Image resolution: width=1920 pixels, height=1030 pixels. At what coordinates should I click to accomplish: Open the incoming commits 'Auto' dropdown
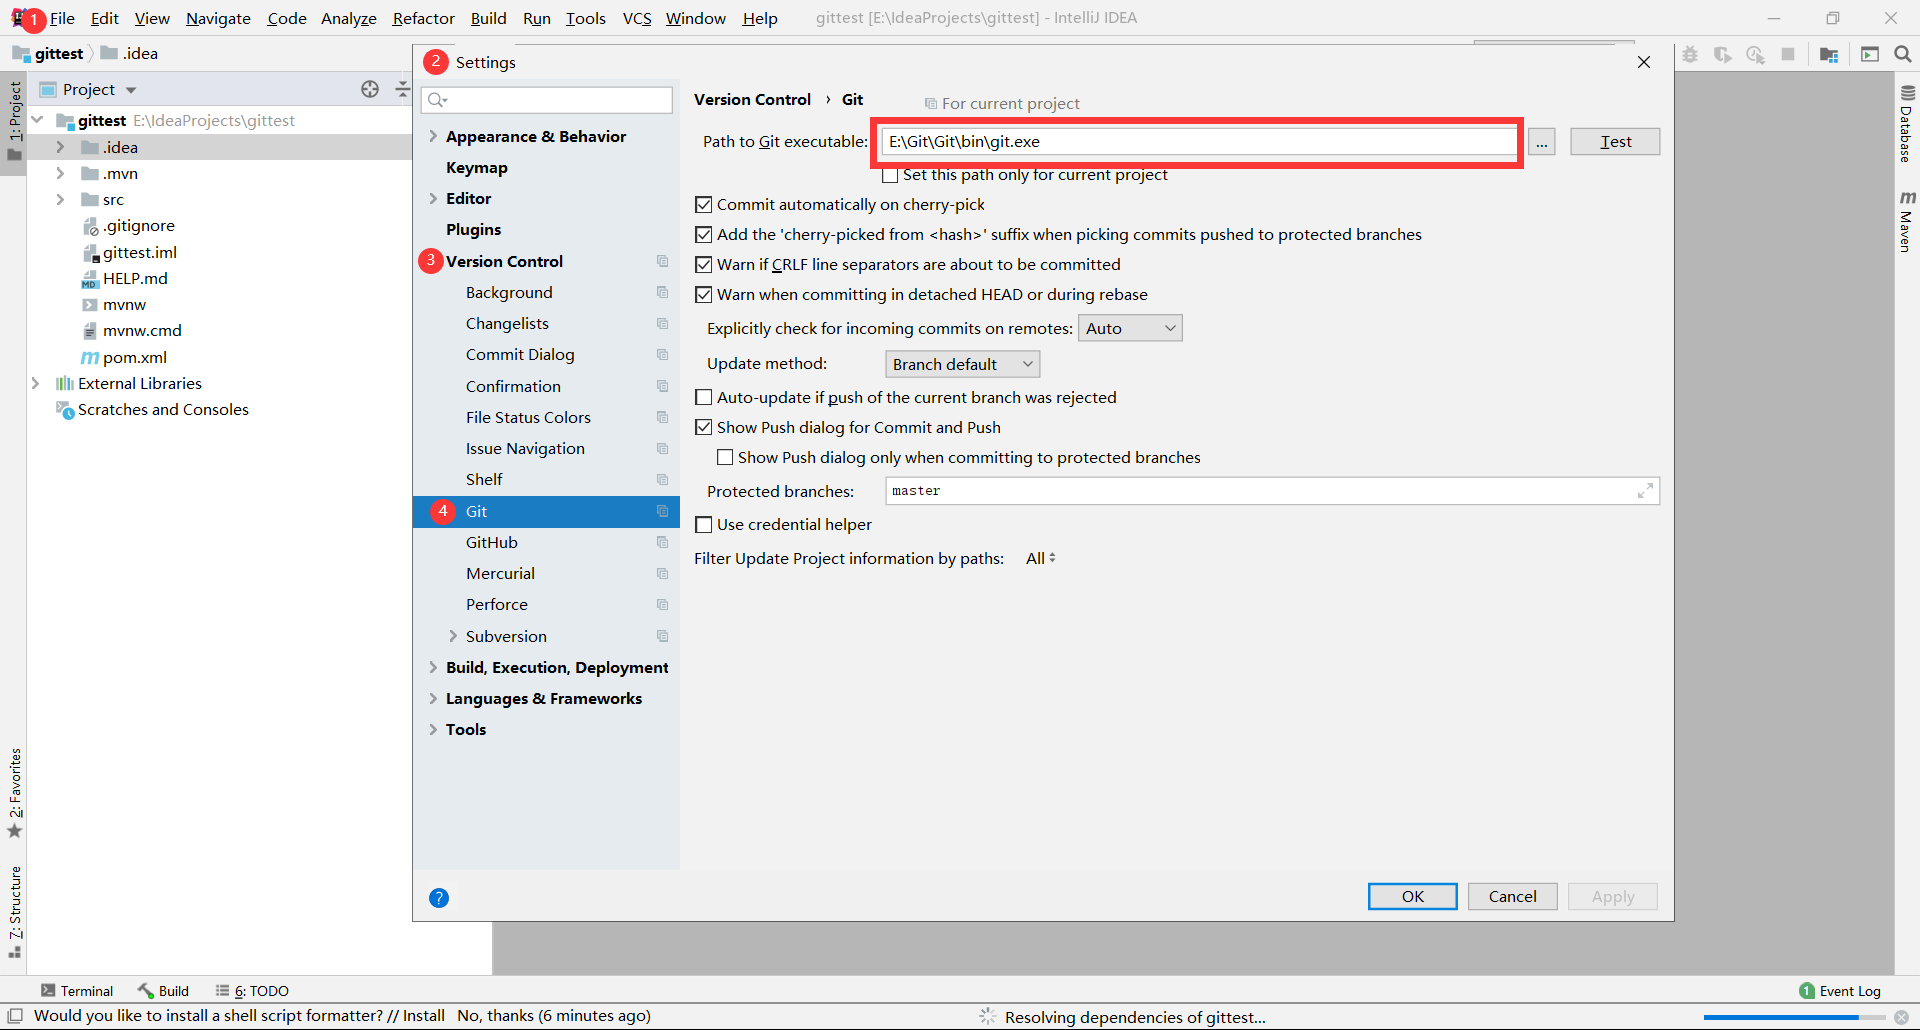coord(1130,328)
